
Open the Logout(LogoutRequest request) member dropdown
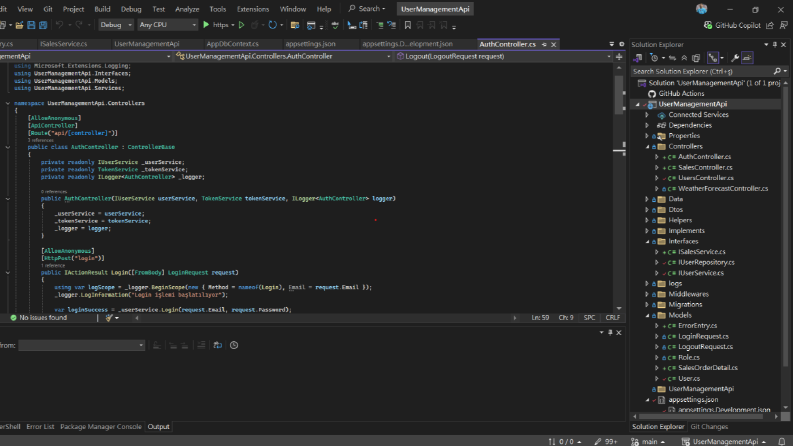point(503,57)
